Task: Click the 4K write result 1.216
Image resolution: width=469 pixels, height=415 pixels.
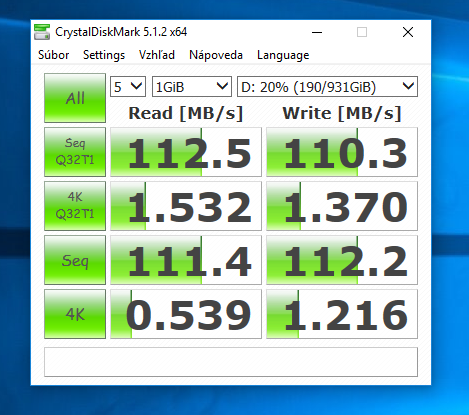Action: (342, 314)
